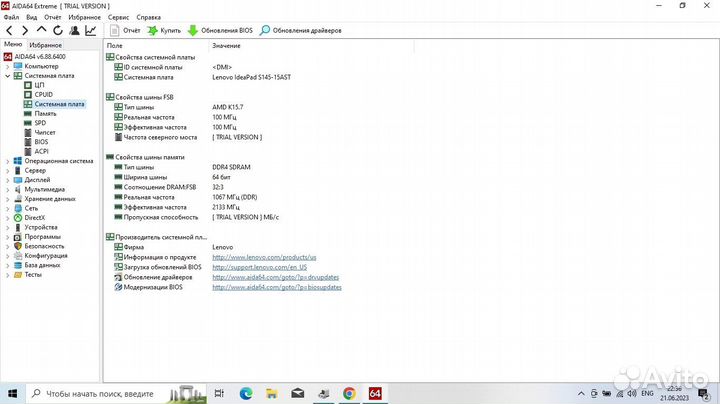The width and height of the screenshot is (720, 404).
Task: Collapse the Системная плата tree node
Action: point(7,76)
